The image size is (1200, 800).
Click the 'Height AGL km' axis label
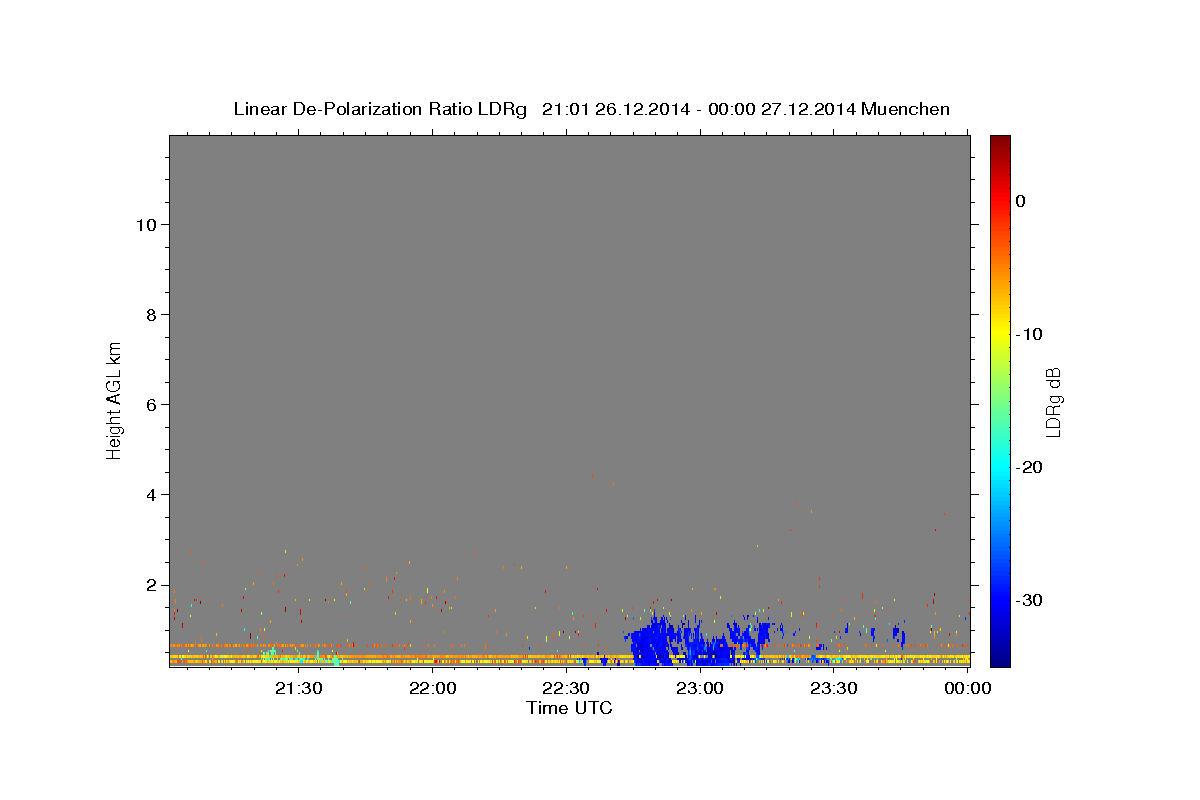coord(114,399)
